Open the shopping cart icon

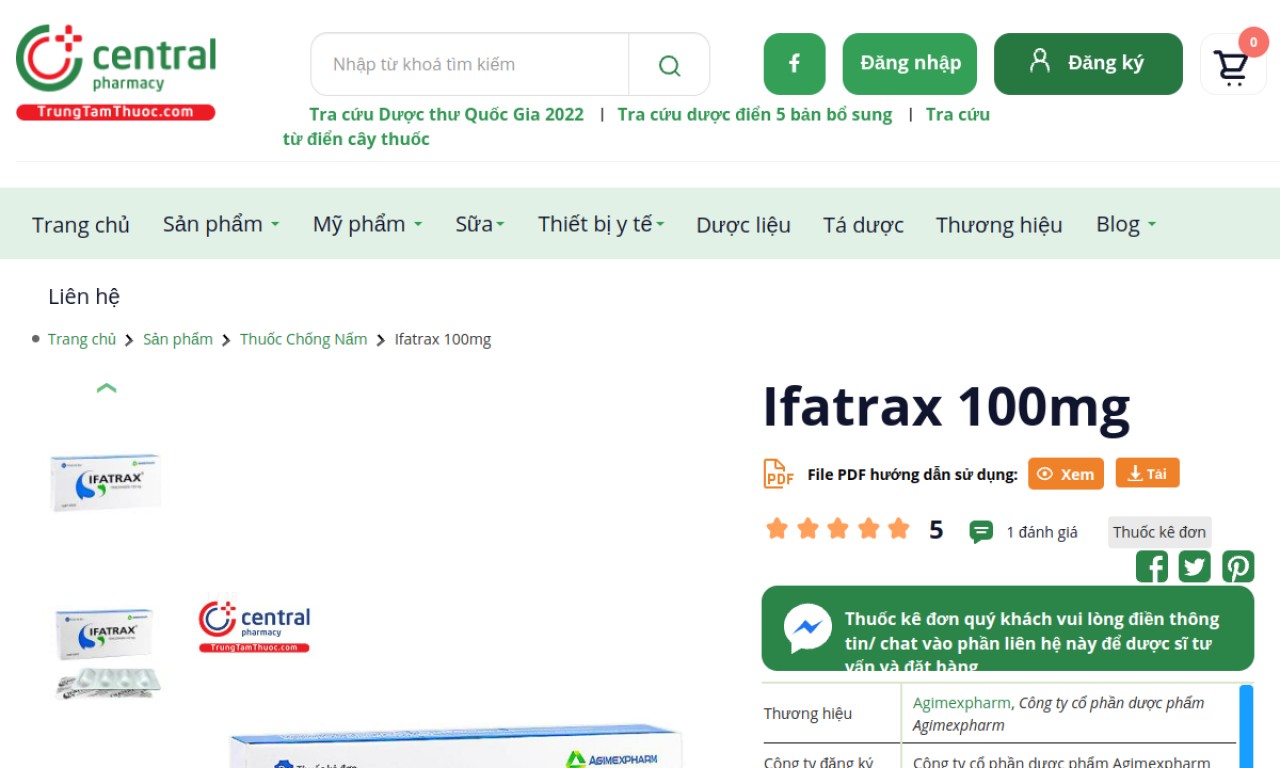point(1233,65)
